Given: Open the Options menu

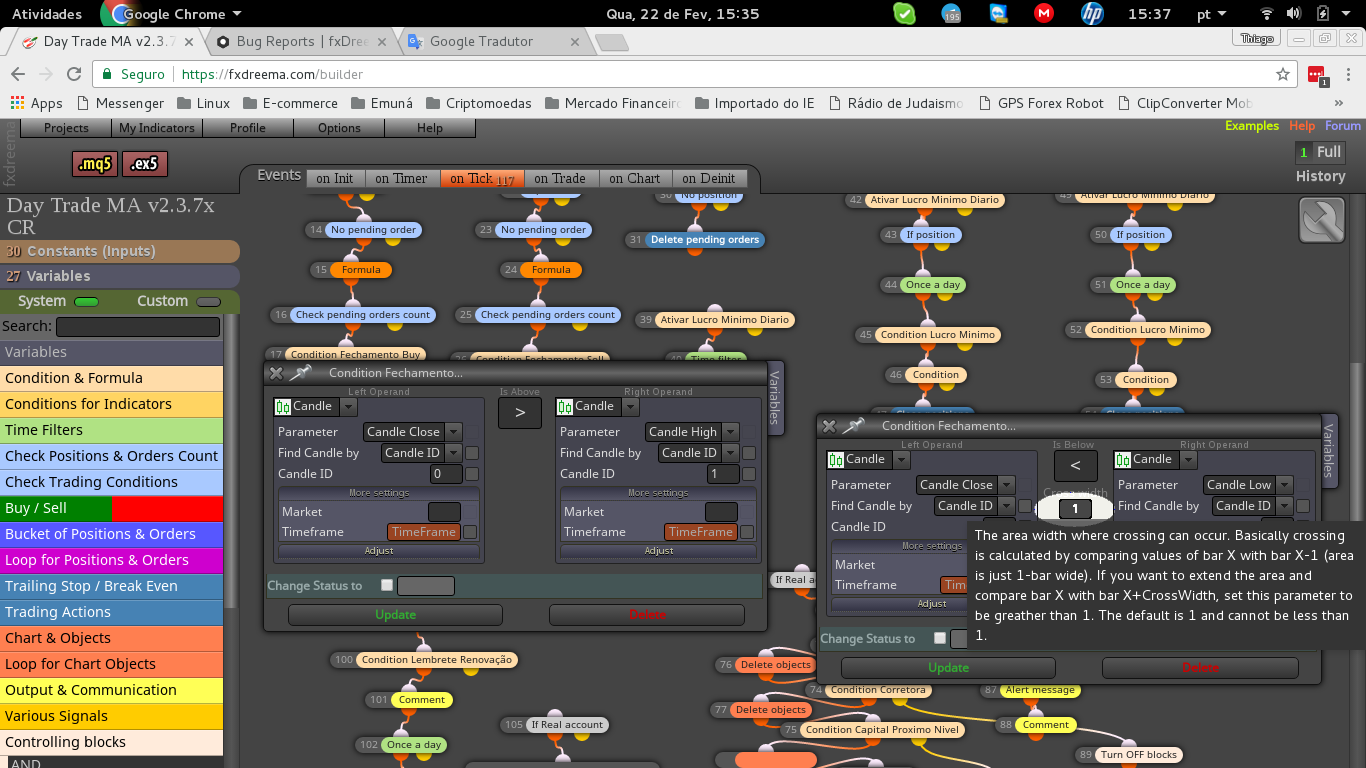Looking at the screenshot, I should (339, 128).
